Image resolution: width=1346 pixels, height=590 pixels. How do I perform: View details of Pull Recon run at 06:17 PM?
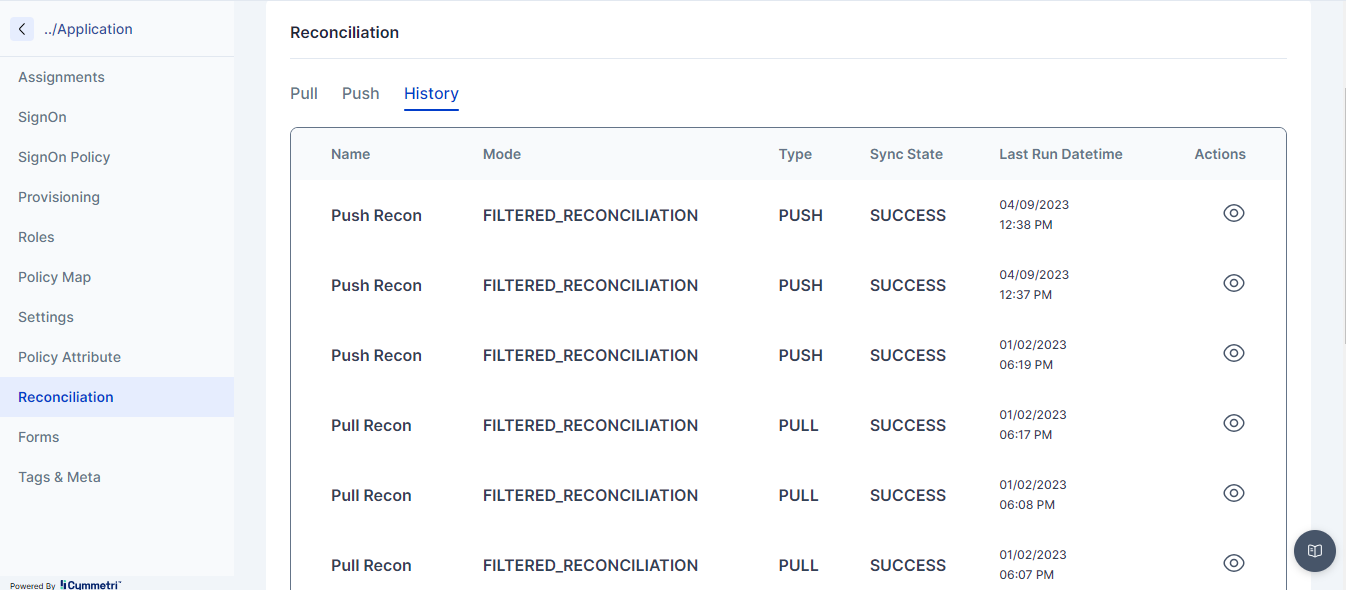tap(1234, 423)
